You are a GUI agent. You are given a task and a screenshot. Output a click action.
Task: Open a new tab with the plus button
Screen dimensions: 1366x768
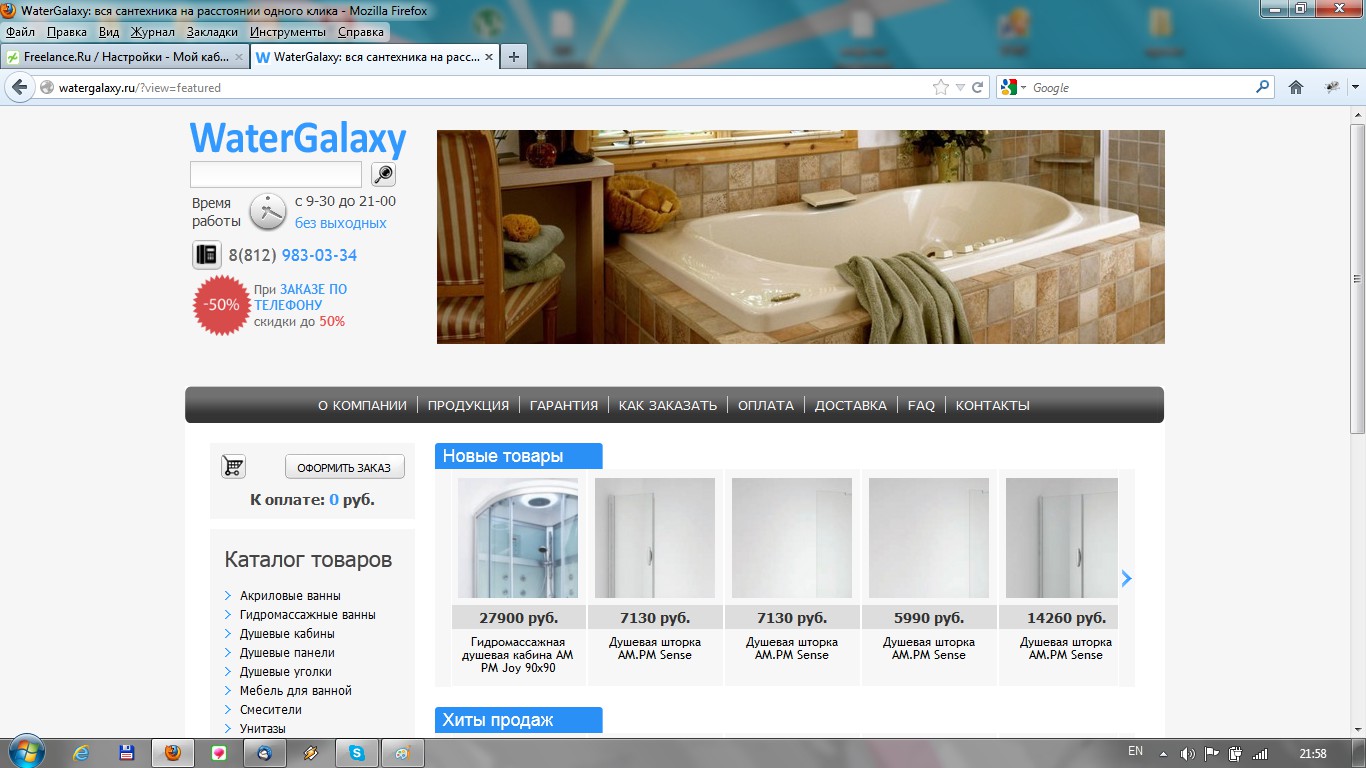[x=513, y=57]
